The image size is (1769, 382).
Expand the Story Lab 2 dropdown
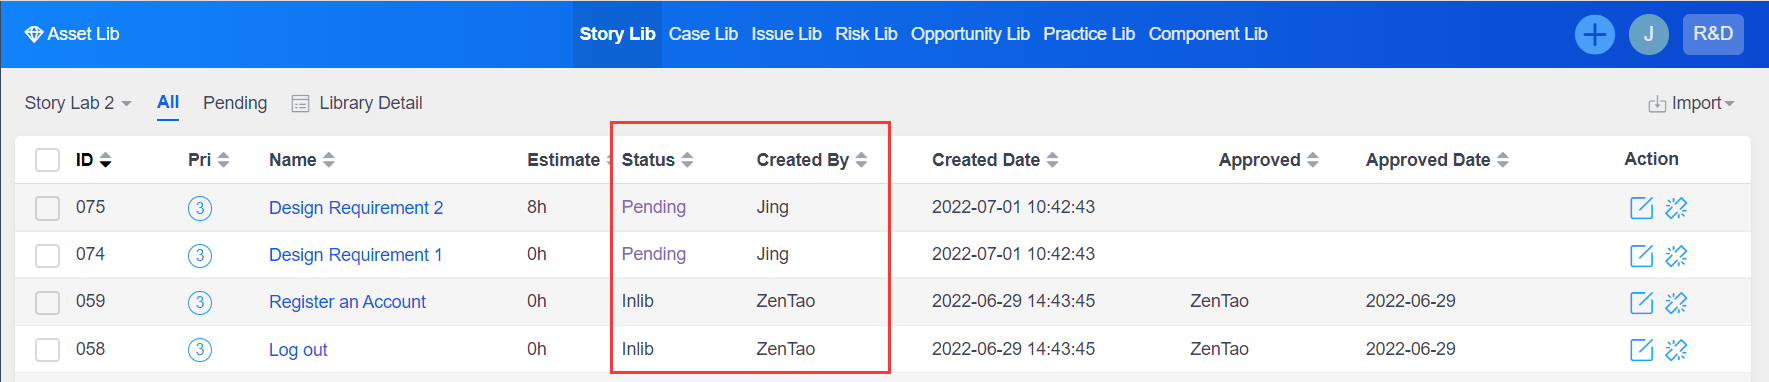(78, 103)
